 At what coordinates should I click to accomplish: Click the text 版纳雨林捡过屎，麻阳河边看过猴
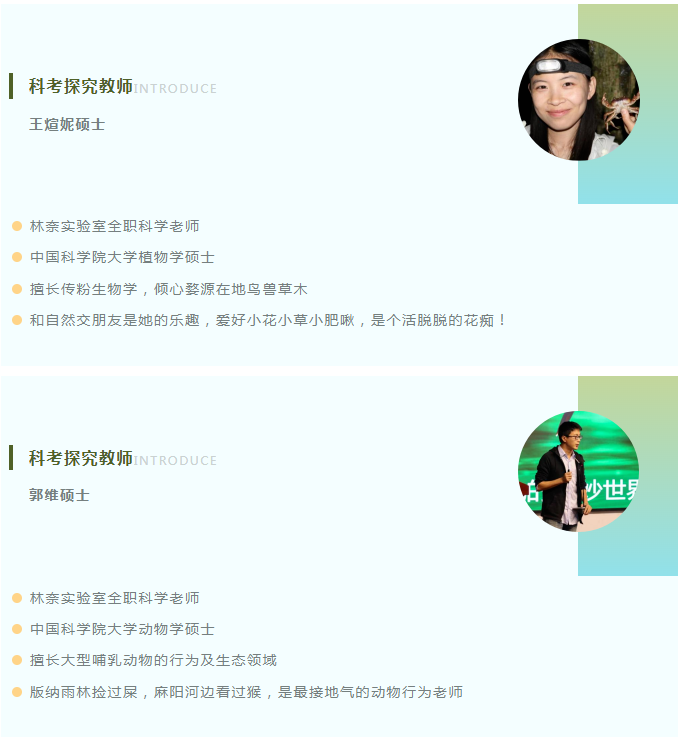[146, 692]
